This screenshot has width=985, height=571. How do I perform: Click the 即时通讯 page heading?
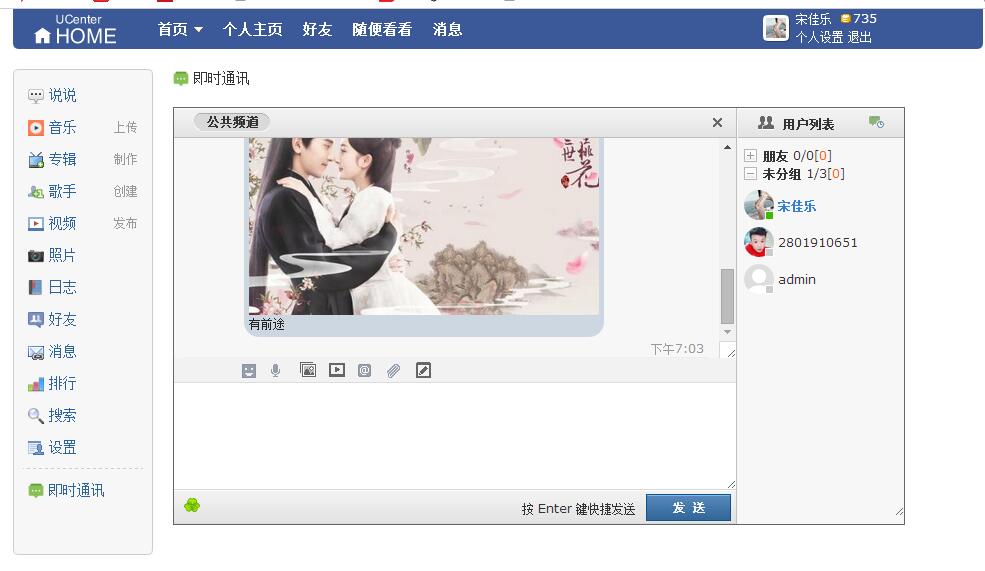[x=220, y=79]
